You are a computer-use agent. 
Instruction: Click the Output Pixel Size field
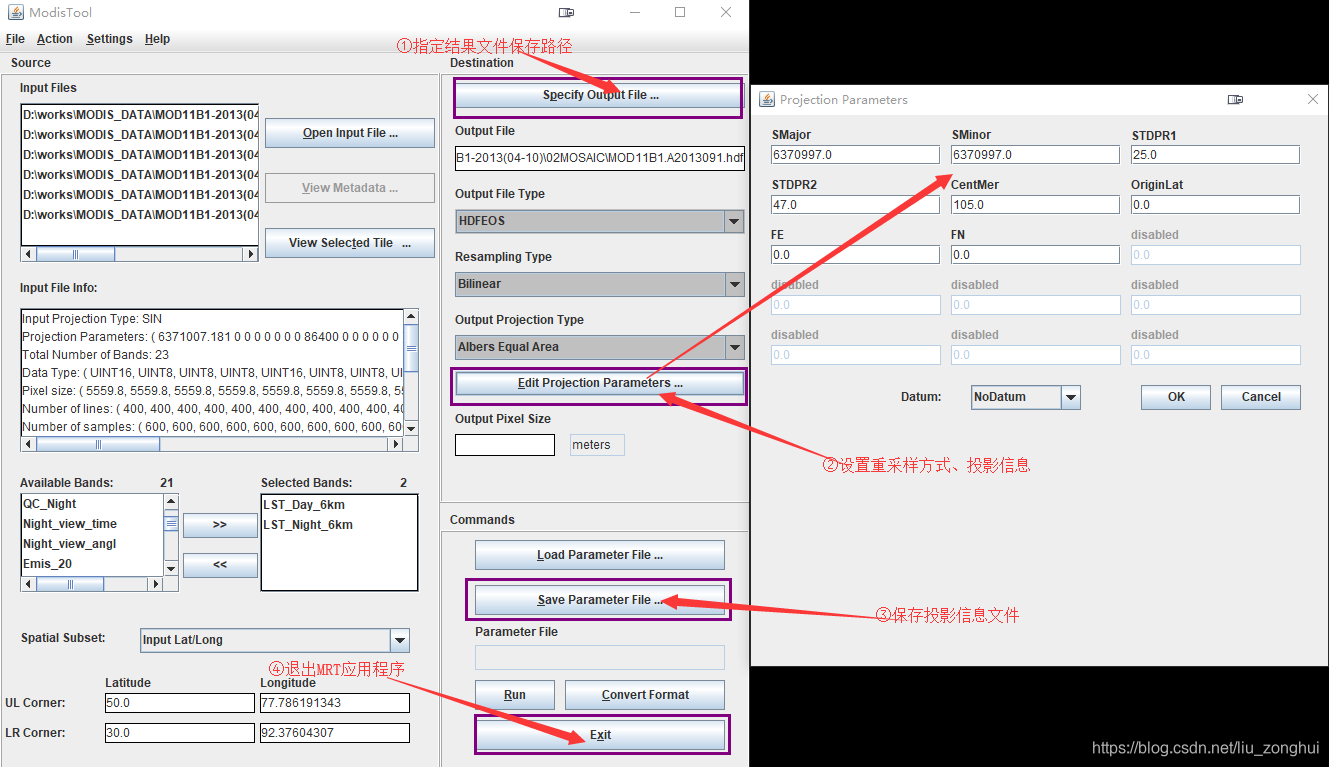(x=505, y=445)
